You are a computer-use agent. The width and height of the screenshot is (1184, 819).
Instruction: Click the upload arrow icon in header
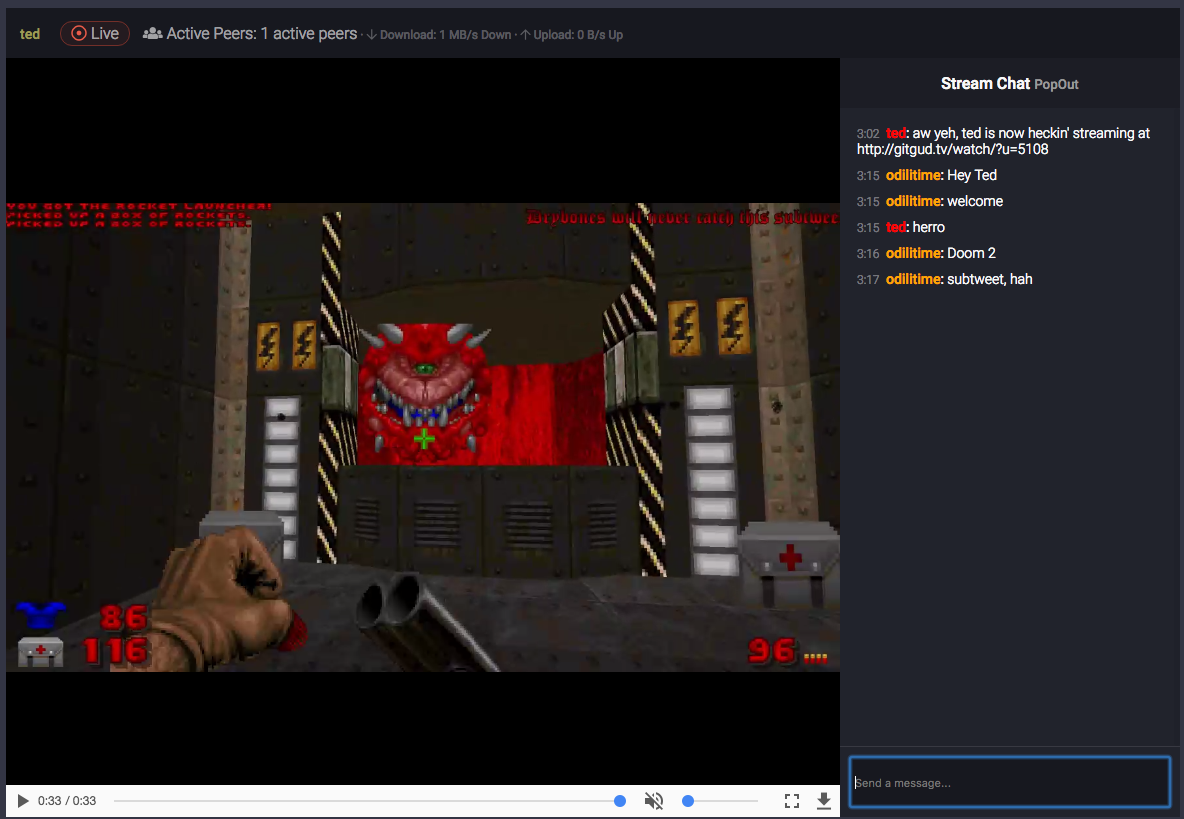point(526,35)
